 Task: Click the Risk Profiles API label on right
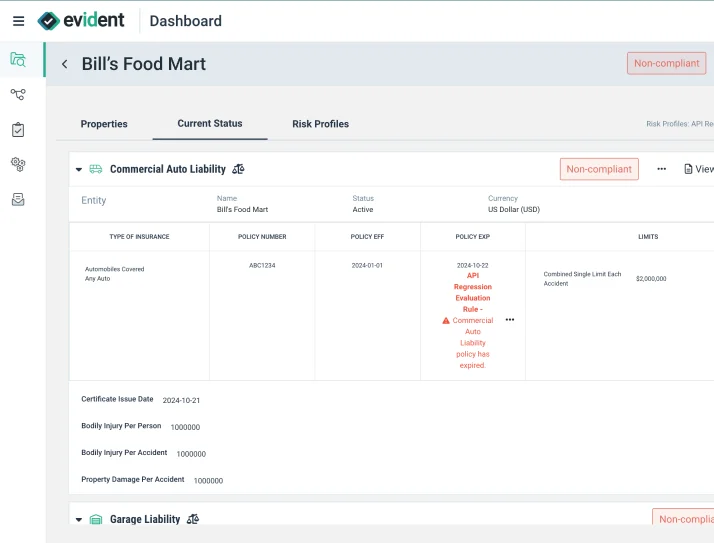(x=680, y=124)
